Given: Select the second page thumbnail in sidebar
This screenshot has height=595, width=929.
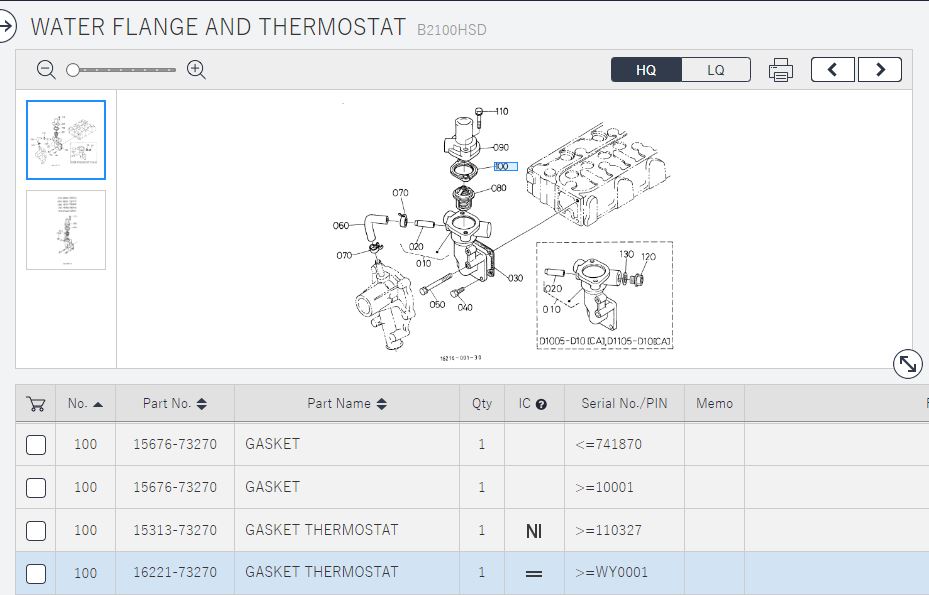Looking at the screenshot, I should click(65, 230).
